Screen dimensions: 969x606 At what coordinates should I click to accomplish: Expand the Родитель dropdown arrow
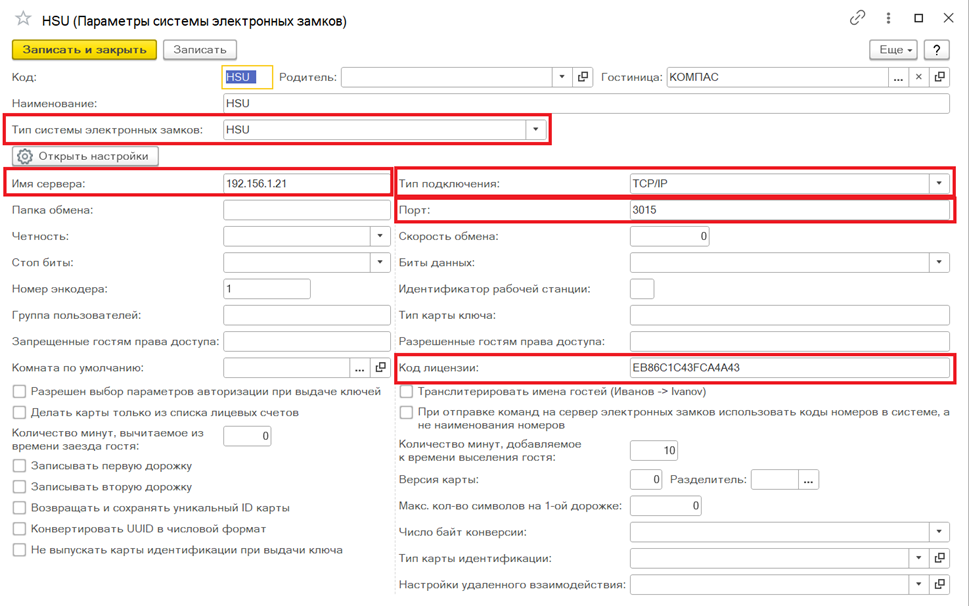(562, 77)
